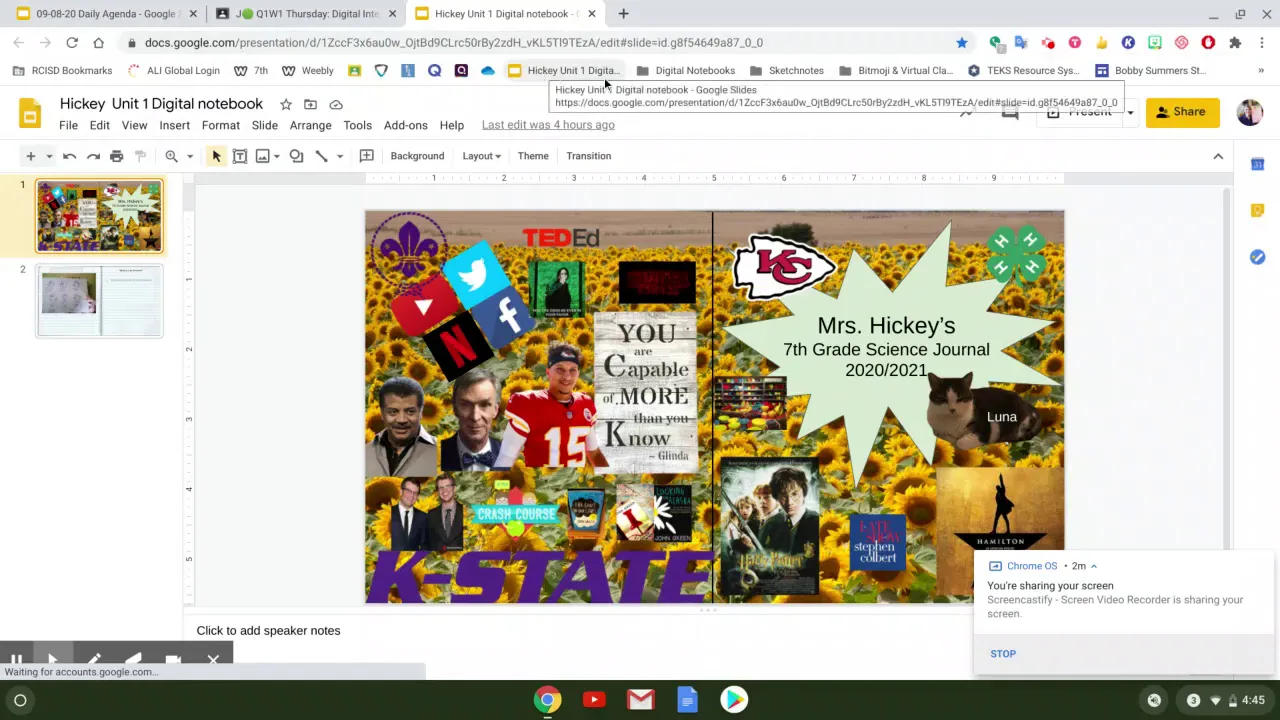
Task: Switch to the Q1W1 Thursday browser tab
Action: (x=305, y=14)
